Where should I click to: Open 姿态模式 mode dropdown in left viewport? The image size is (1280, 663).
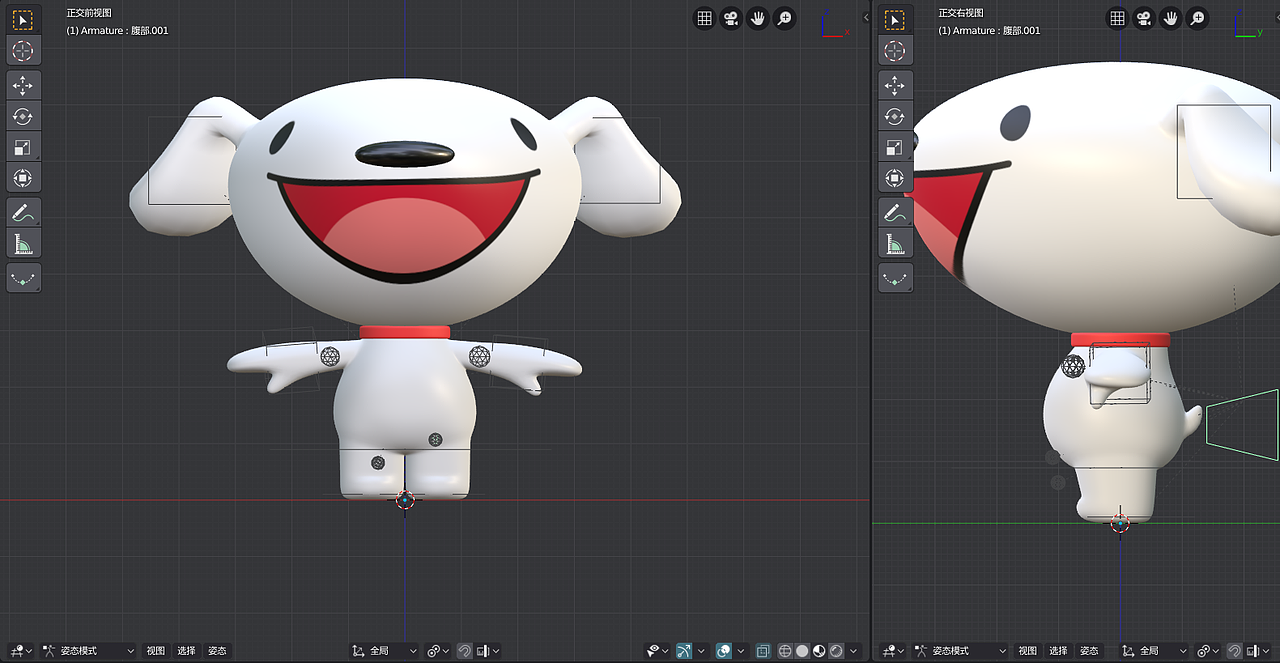coord(88,651)
